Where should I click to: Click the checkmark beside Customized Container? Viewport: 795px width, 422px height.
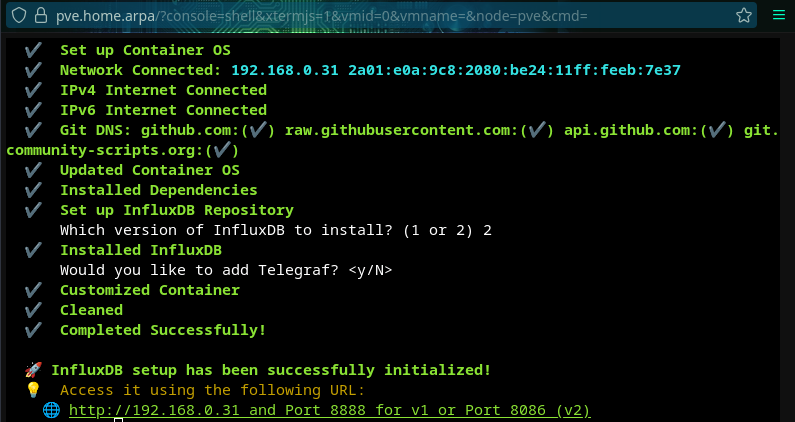coord(32,290)
